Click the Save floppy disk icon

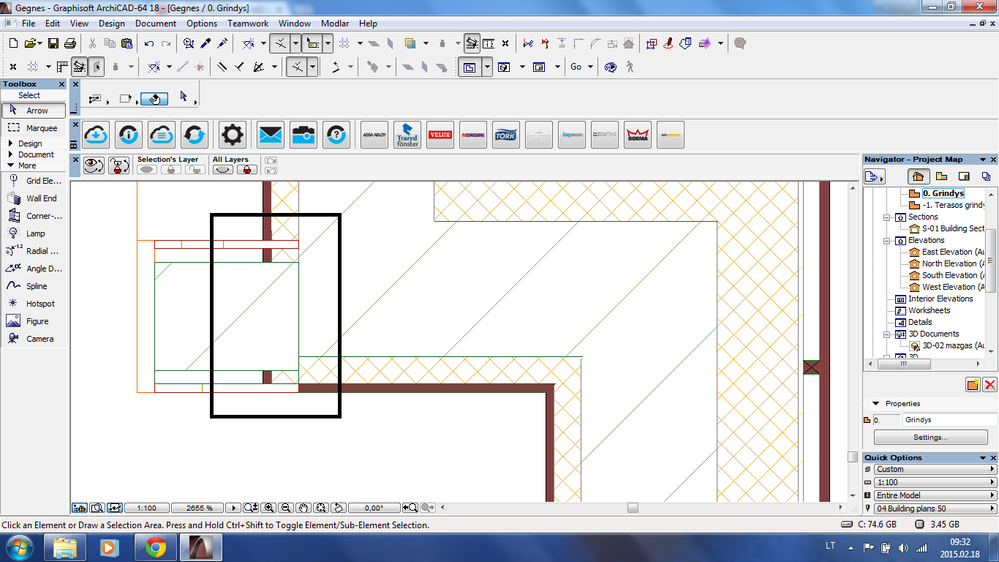(x=52, y=44)
